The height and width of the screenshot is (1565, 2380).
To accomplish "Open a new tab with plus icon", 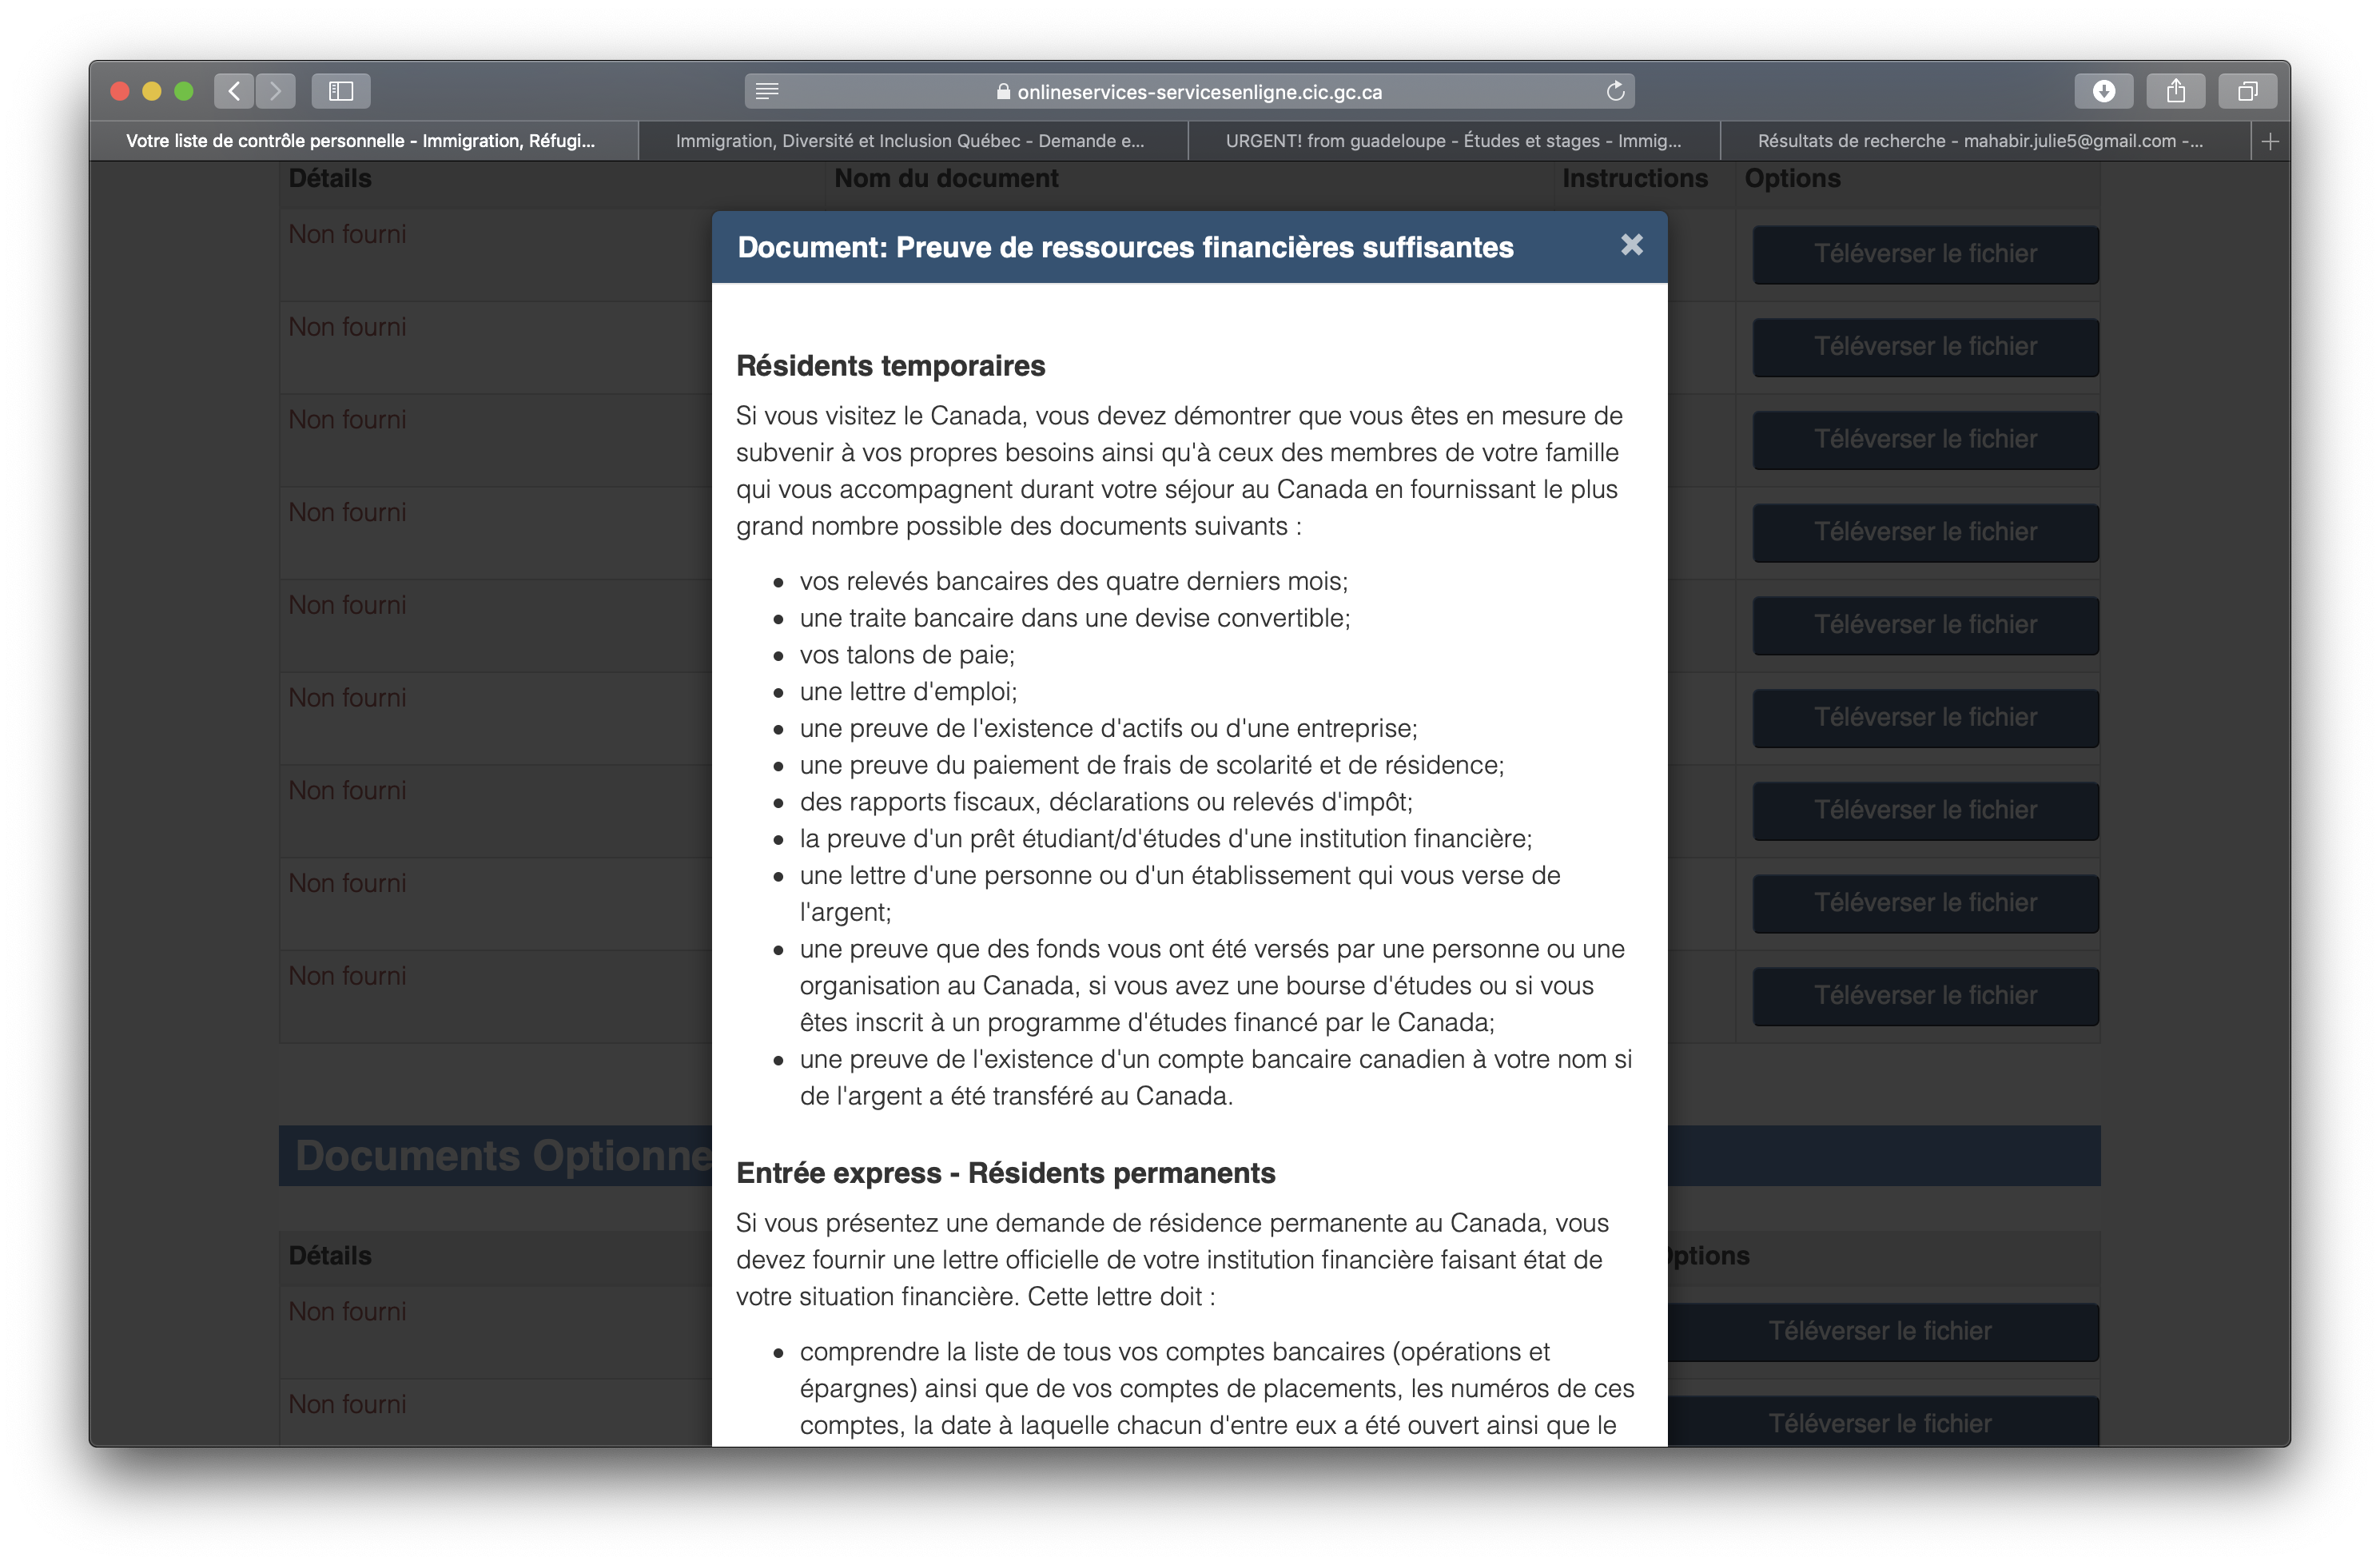I will pos(2270,141).
